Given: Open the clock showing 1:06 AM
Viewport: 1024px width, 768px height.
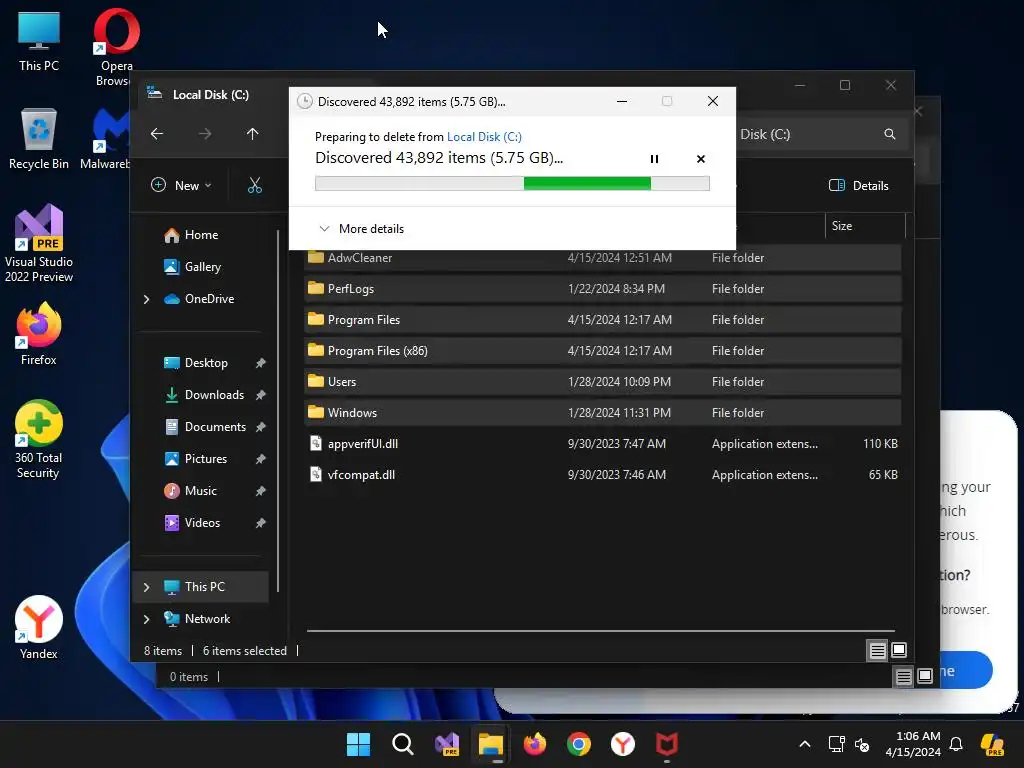Looking at the screenshot, I should coord(913,744).
